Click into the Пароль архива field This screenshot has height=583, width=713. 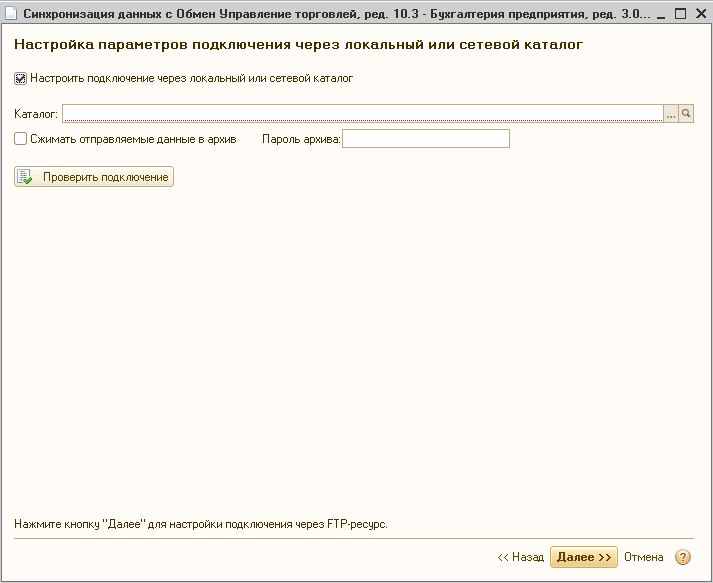(x=425, y=139)
